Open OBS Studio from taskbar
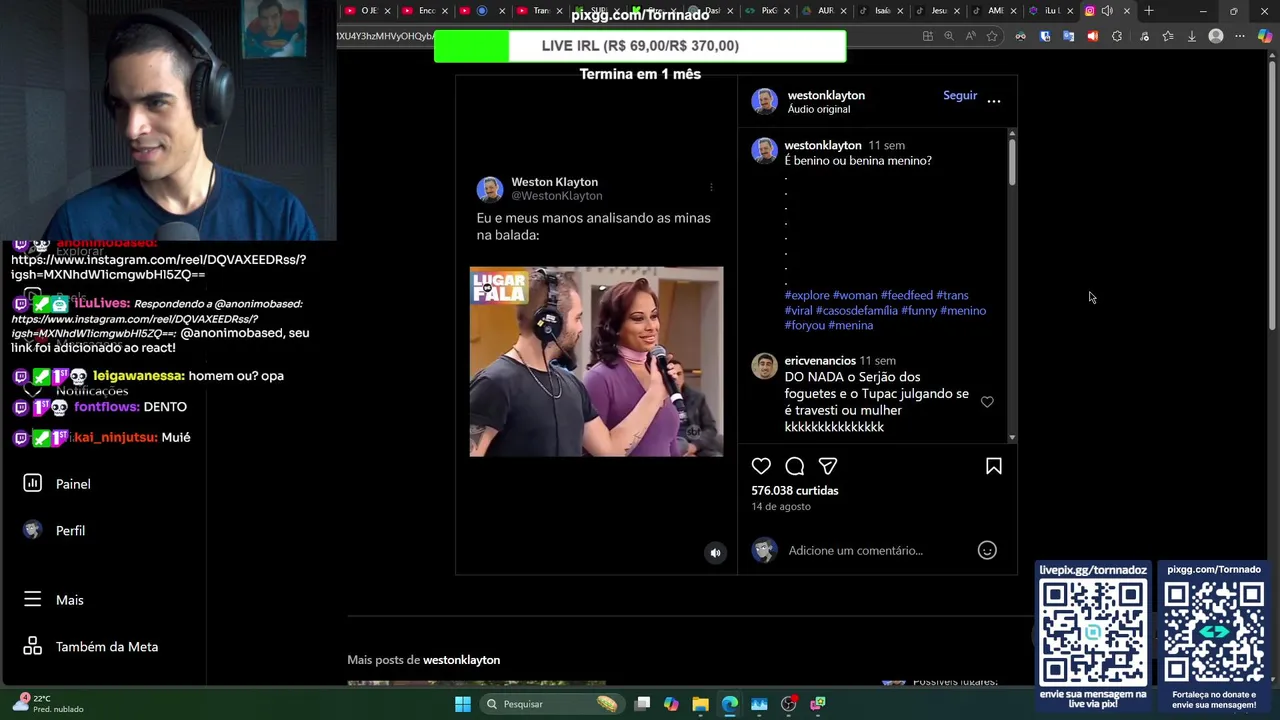 [x=789, y=704]
